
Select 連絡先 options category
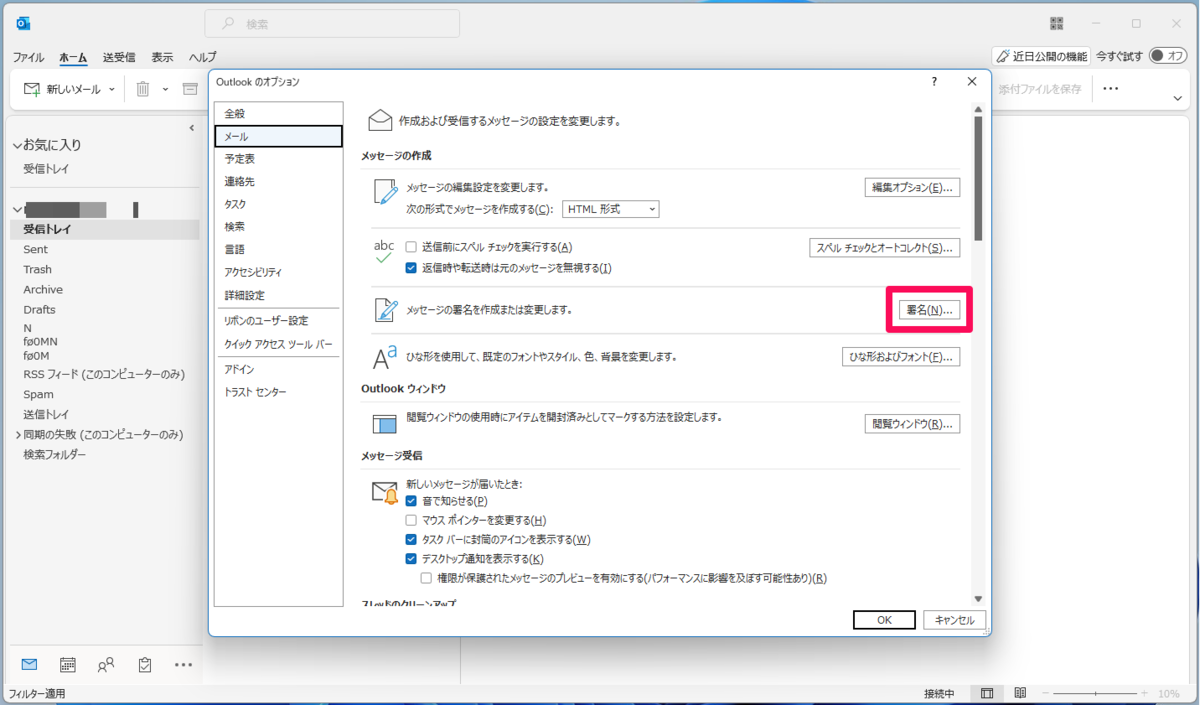tap(278, 182)
